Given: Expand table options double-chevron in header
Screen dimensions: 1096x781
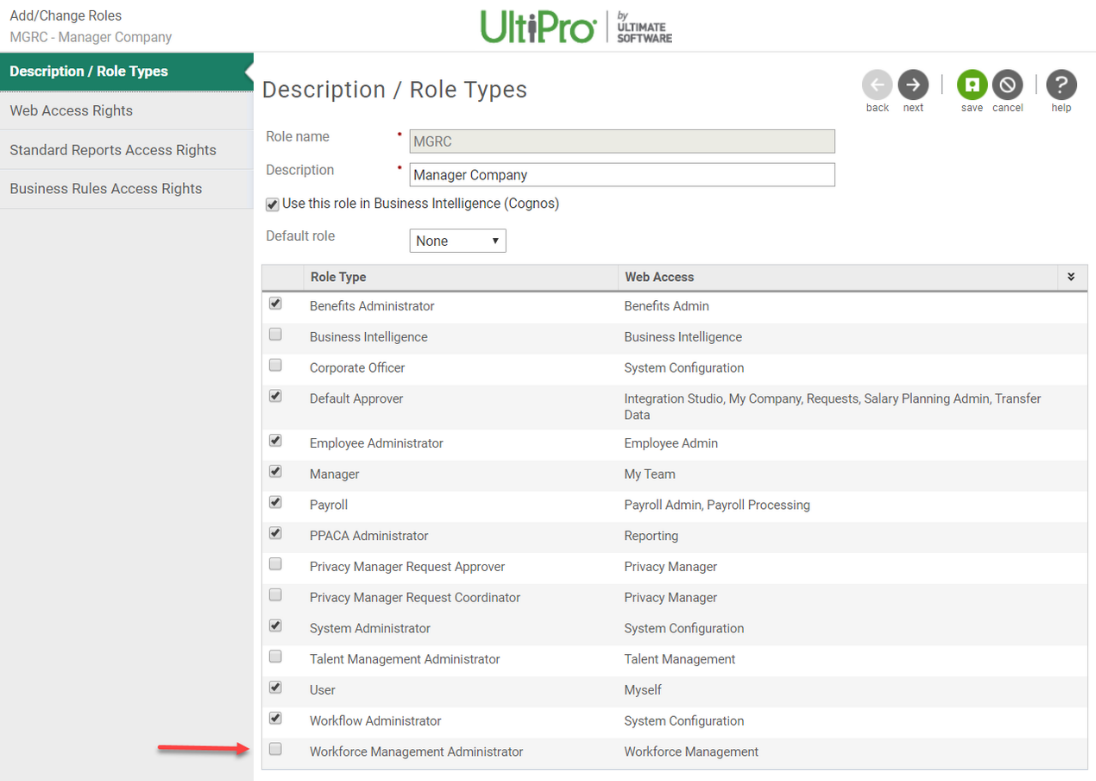Looking at the screenshot, I should pyautogui.click(x=1071, y=277).
